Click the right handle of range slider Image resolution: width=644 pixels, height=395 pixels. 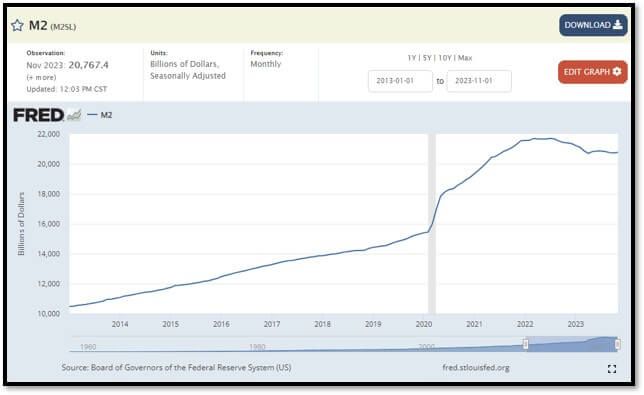tap(617, 344)
